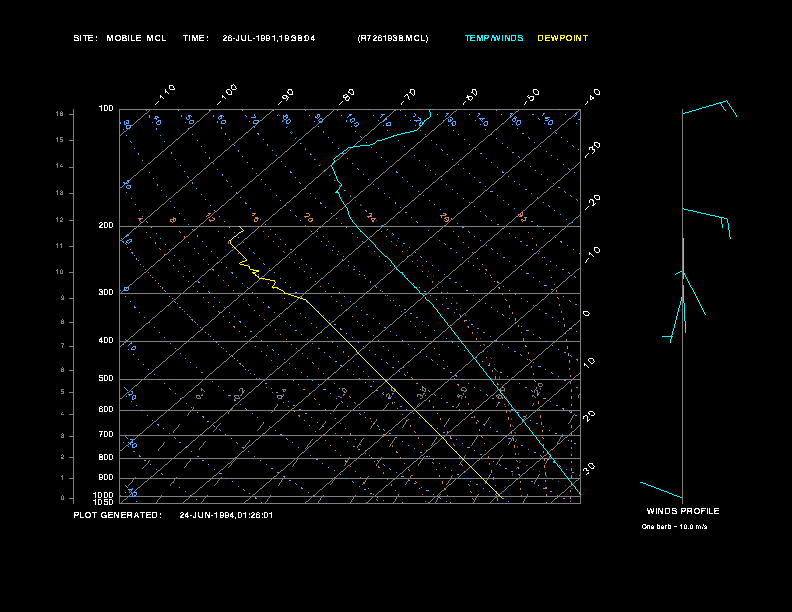The width and height of the screenshot is (792, 612).
Task: Click pressure axis label 900
Action: pyautogui.click(x=106, y=478)
